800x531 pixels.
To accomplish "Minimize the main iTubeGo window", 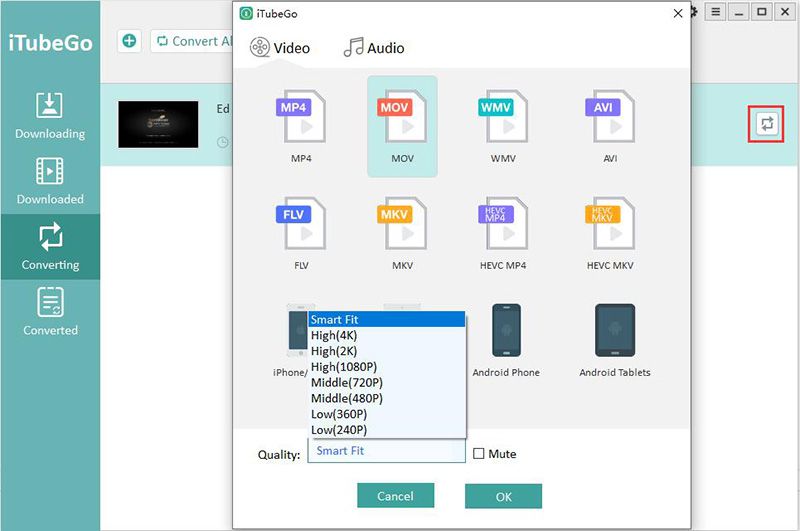I will pos(738,12).
